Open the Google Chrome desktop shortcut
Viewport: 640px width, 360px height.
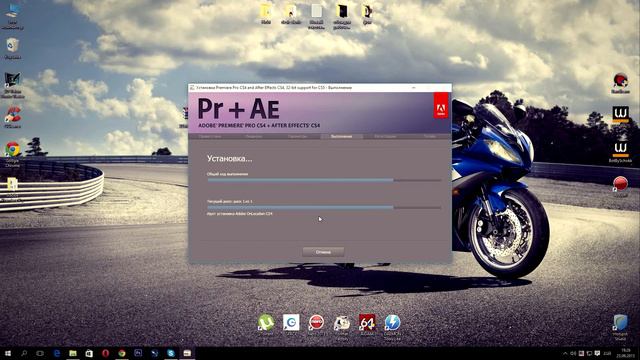[x=12, y=150]
